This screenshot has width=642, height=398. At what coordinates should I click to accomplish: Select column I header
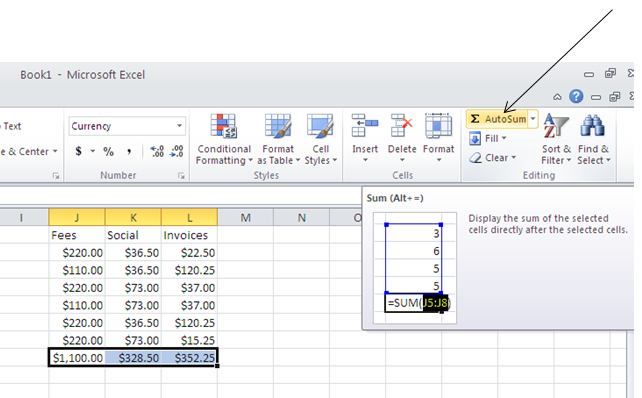click(21, 217)
